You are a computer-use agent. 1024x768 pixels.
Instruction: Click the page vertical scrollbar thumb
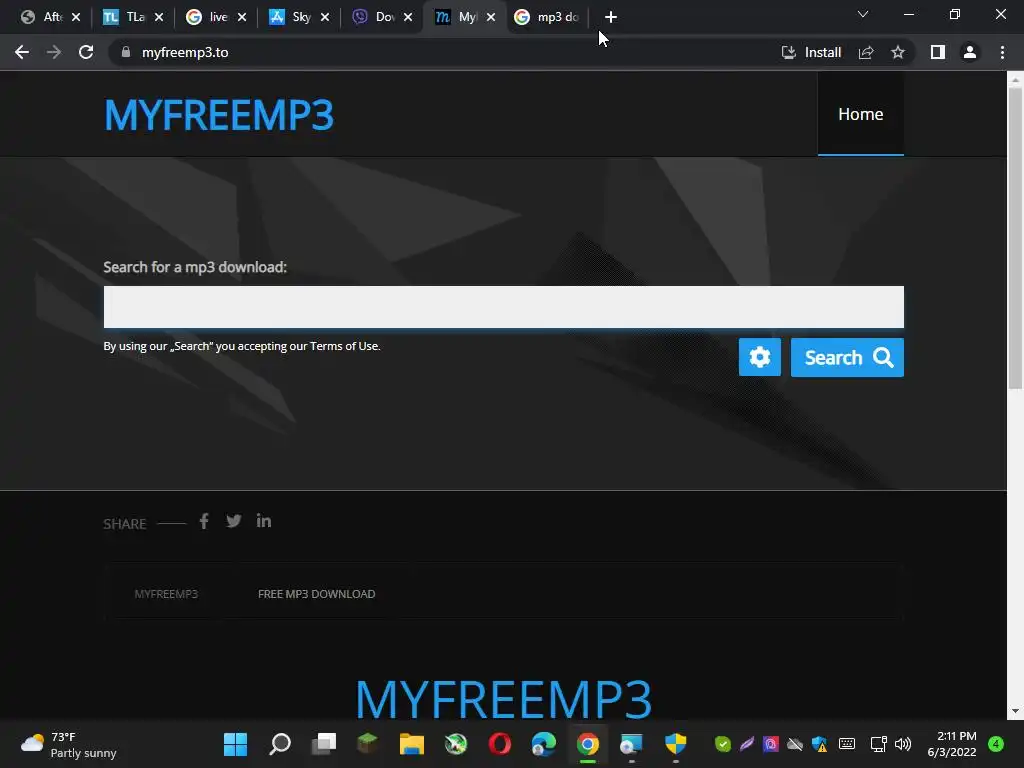(1015, 238)
